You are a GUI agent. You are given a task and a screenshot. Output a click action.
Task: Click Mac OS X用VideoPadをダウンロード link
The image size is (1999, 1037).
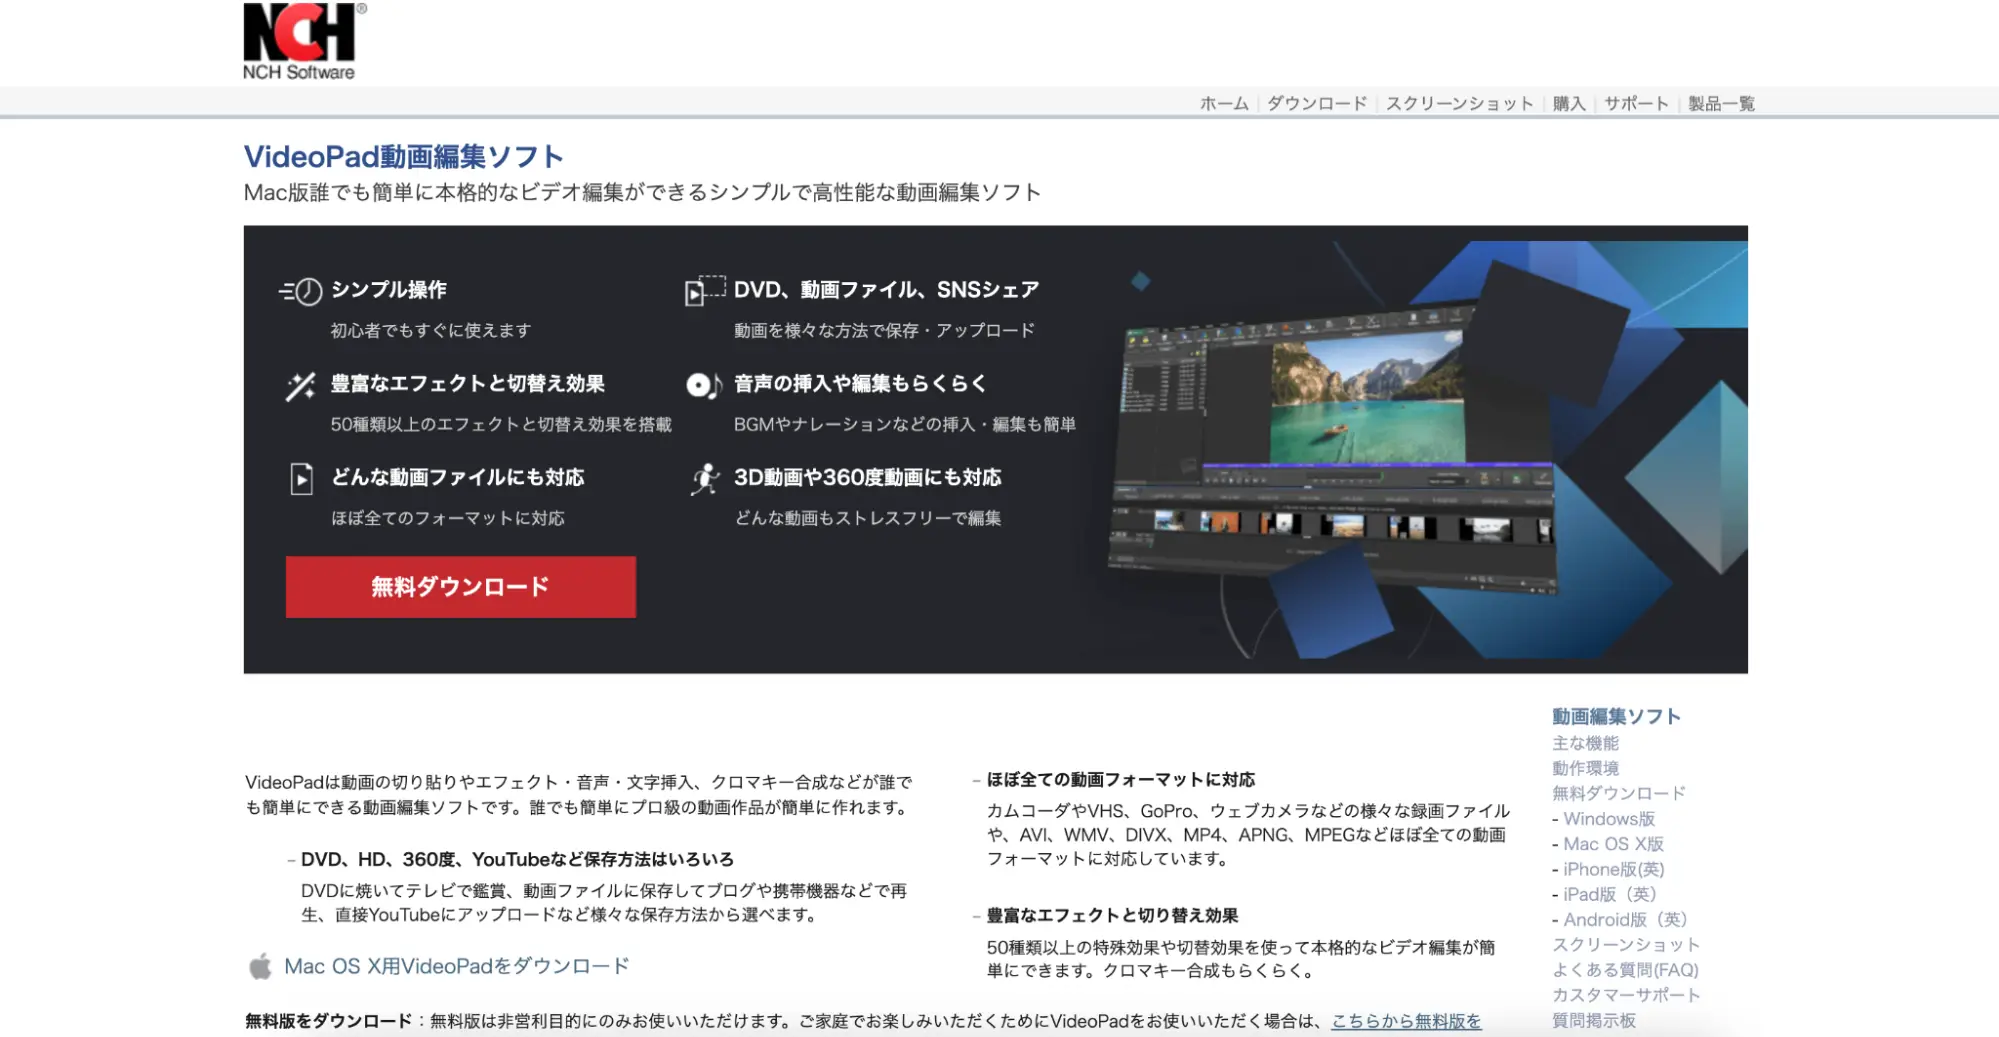[x=457, y=966]
